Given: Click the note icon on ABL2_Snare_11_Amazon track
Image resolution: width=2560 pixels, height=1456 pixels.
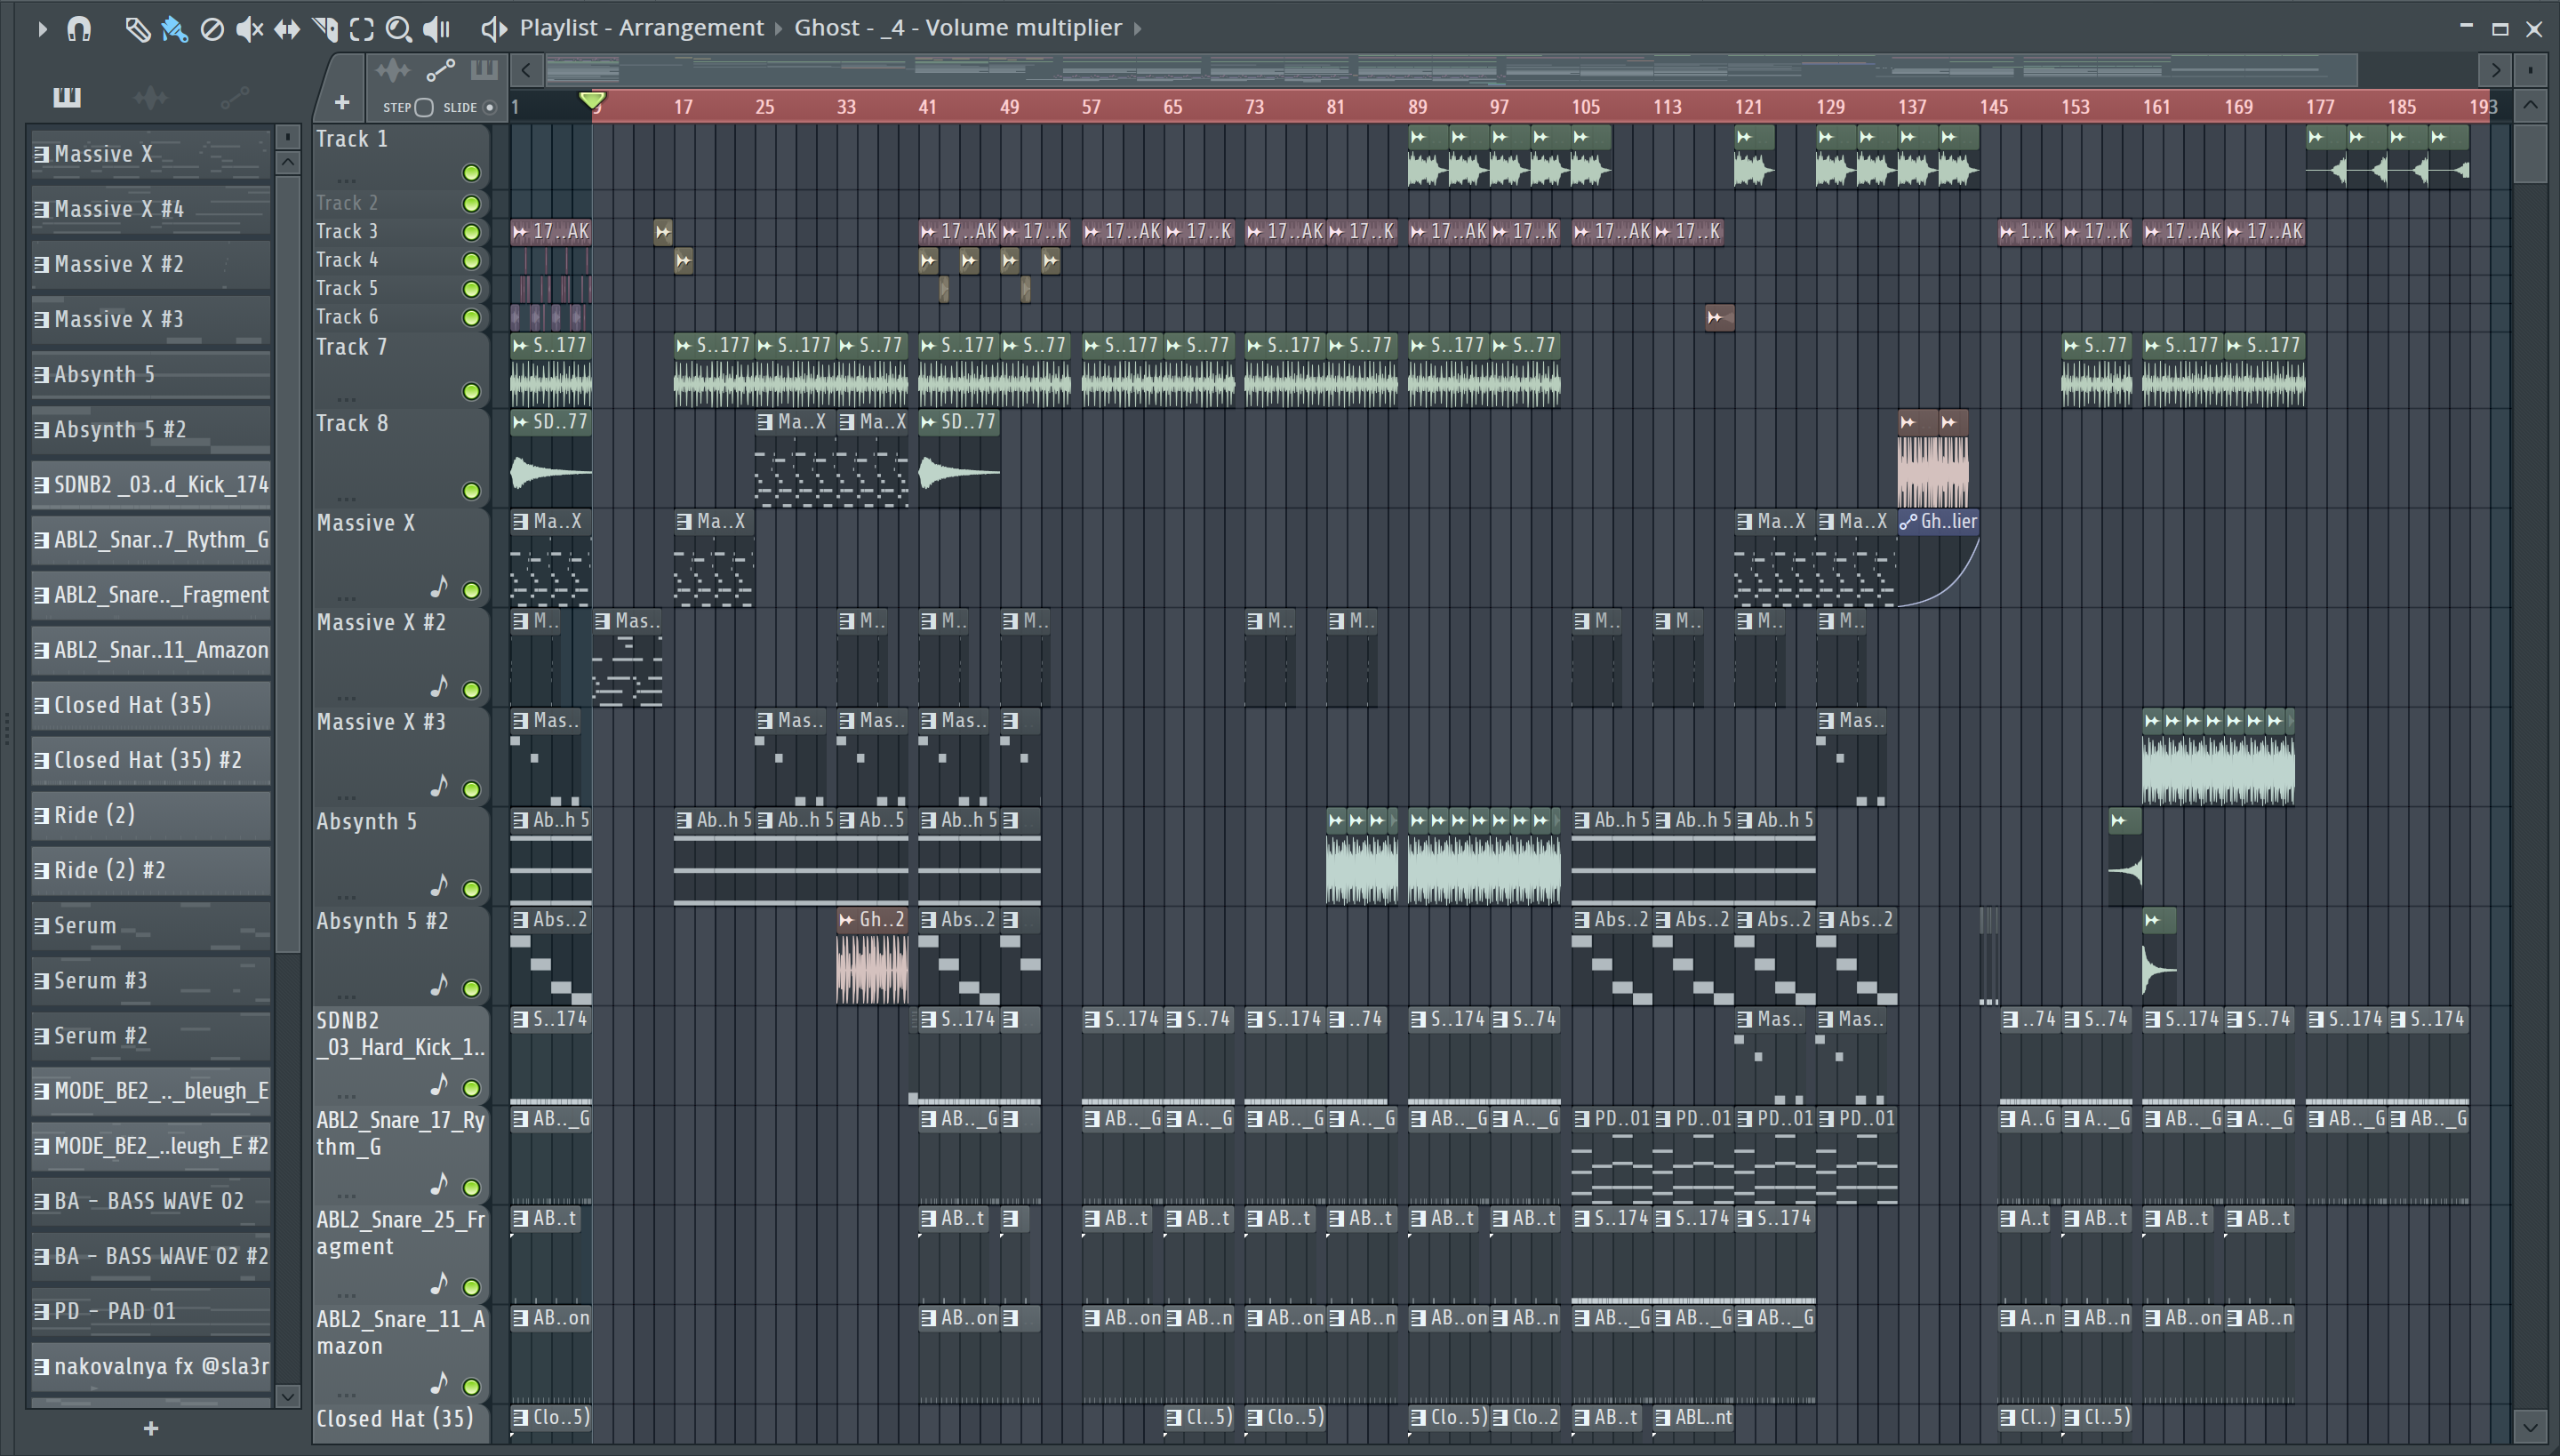Looking at the screenshot, I should [439, 1383].
